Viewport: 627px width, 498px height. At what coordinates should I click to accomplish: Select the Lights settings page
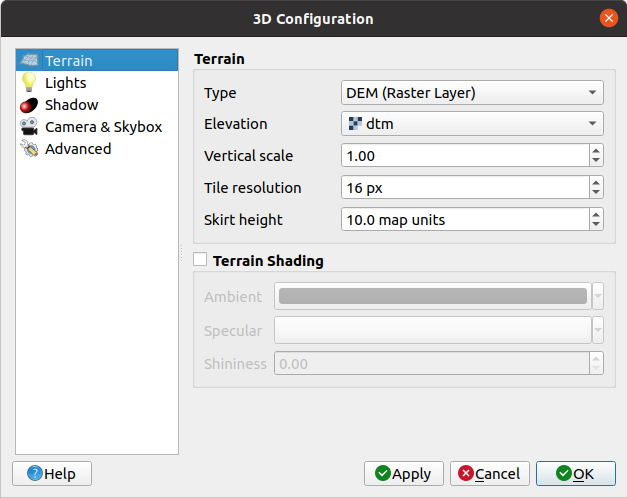tap(66, 83)
